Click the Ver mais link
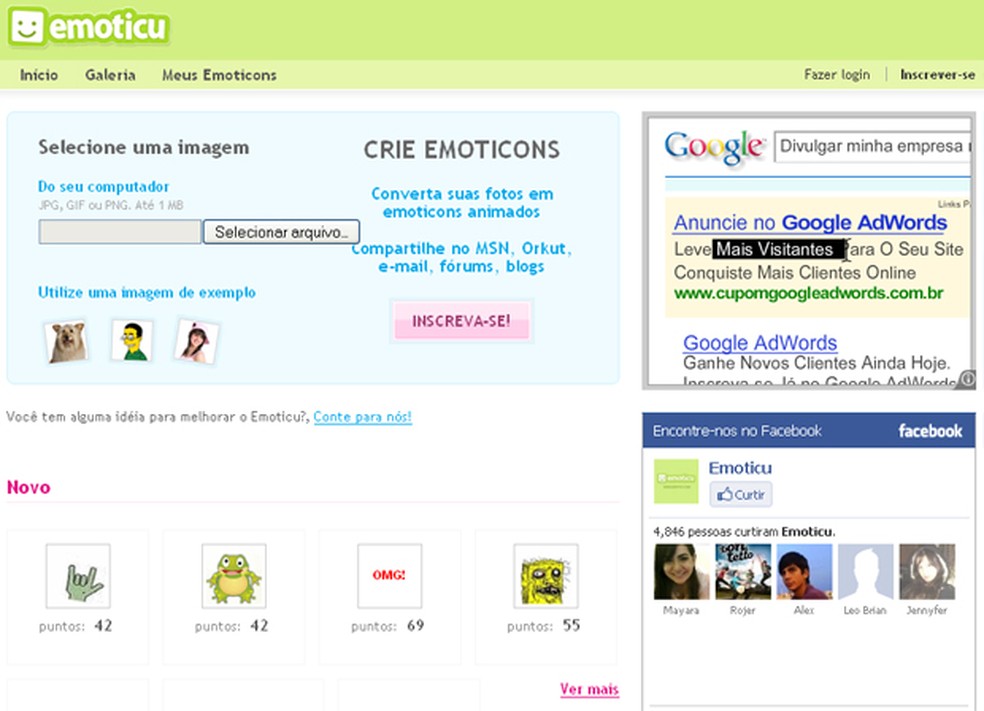The height and width of the screenshot is (711, 984). coord(589,689)
